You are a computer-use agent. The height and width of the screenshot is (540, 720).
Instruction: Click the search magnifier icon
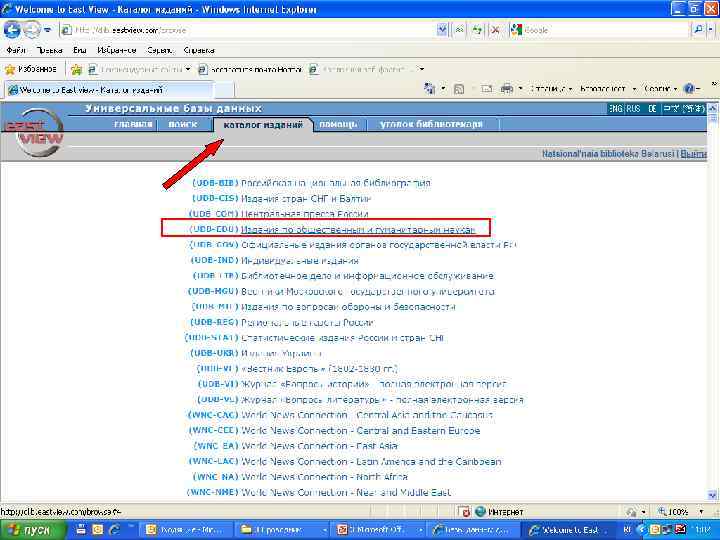click(x=698, y=30)
